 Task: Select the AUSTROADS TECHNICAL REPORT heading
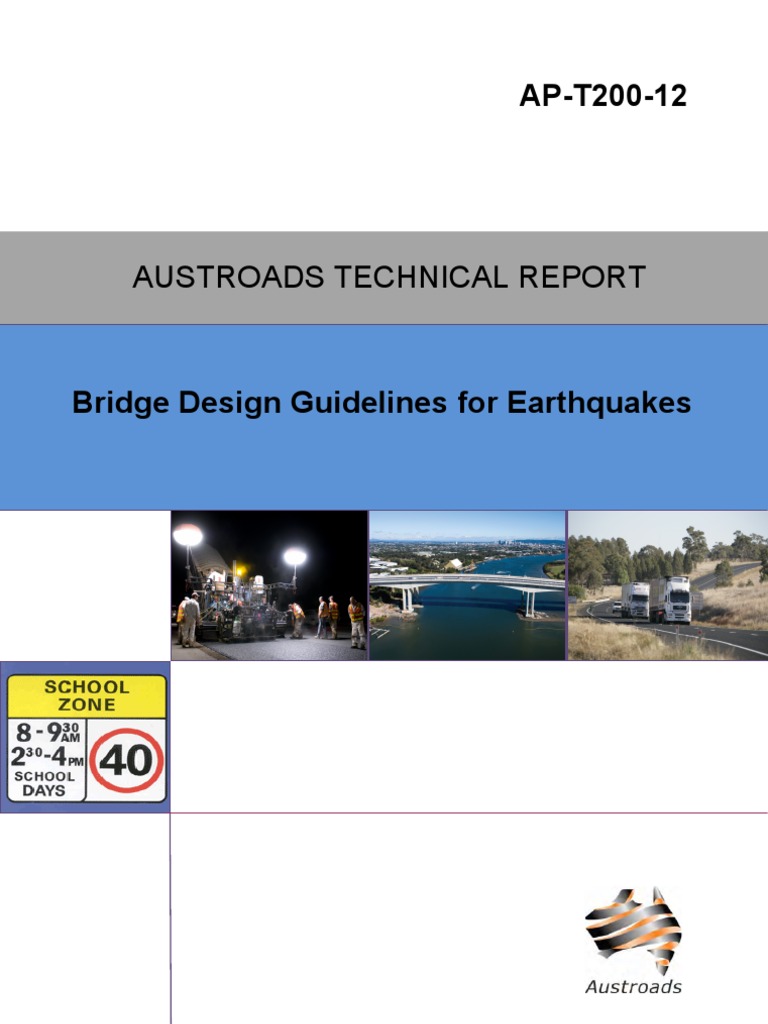tap(389, 277)
